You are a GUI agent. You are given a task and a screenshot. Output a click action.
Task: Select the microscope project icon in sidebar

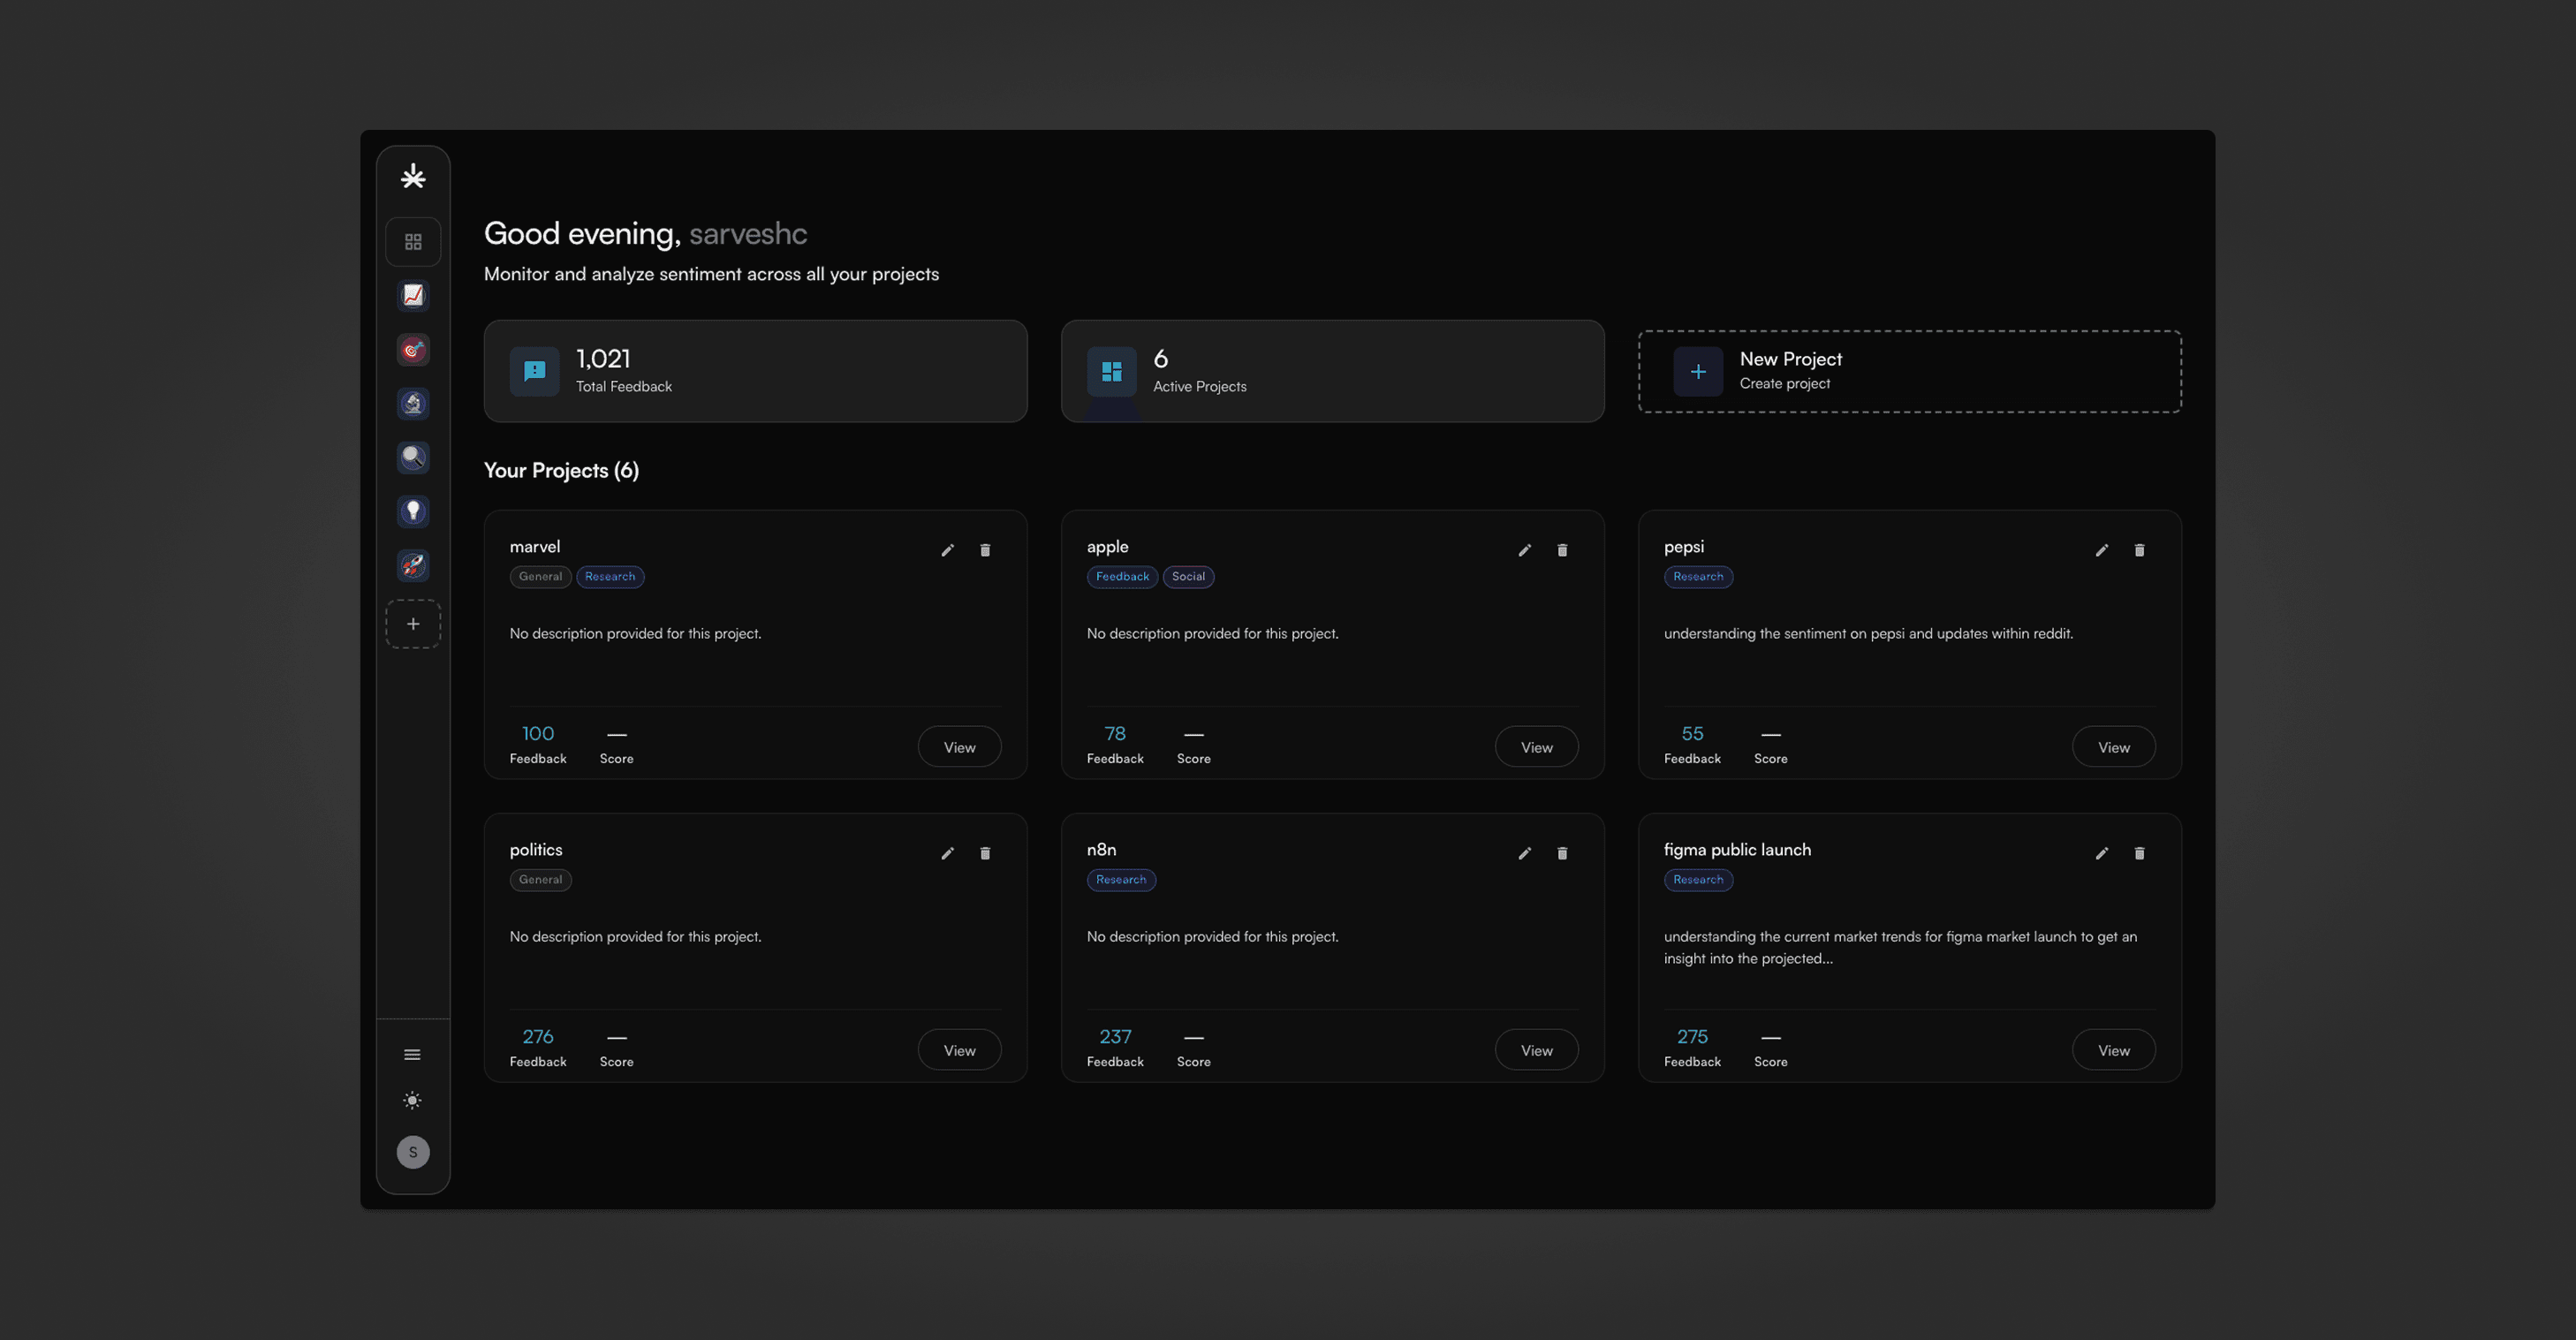click(x=413, y=403)
